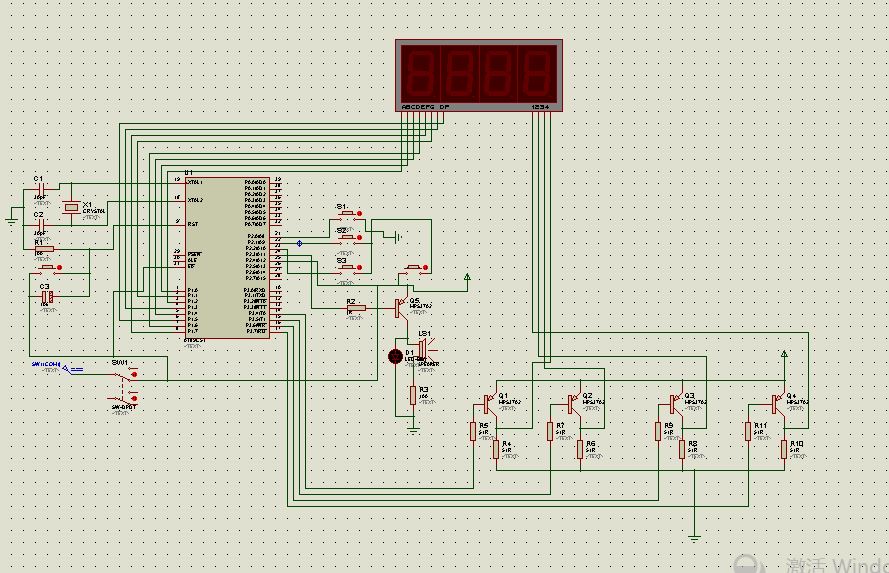Click the U1 microcontroller chip

228,258
